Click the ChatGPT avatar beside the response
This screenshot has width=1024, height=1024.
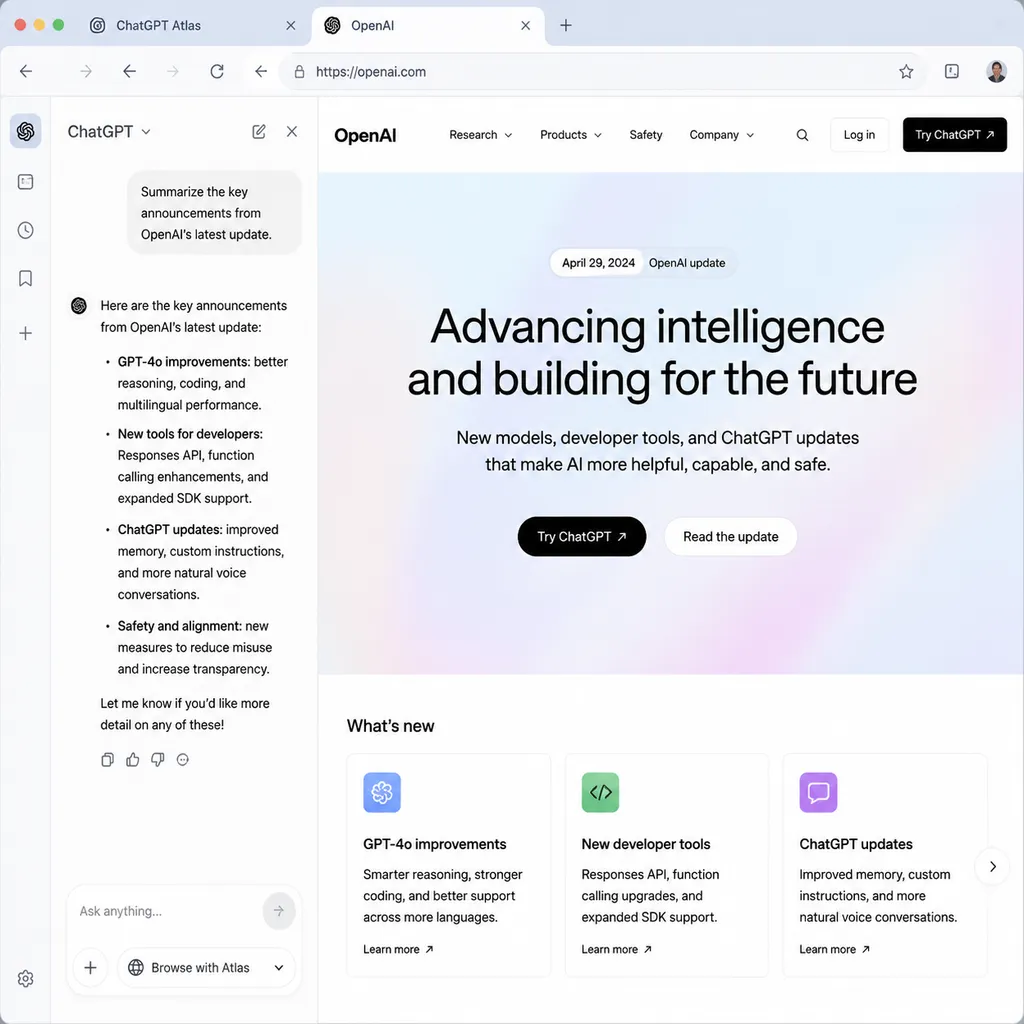(79, 306)
